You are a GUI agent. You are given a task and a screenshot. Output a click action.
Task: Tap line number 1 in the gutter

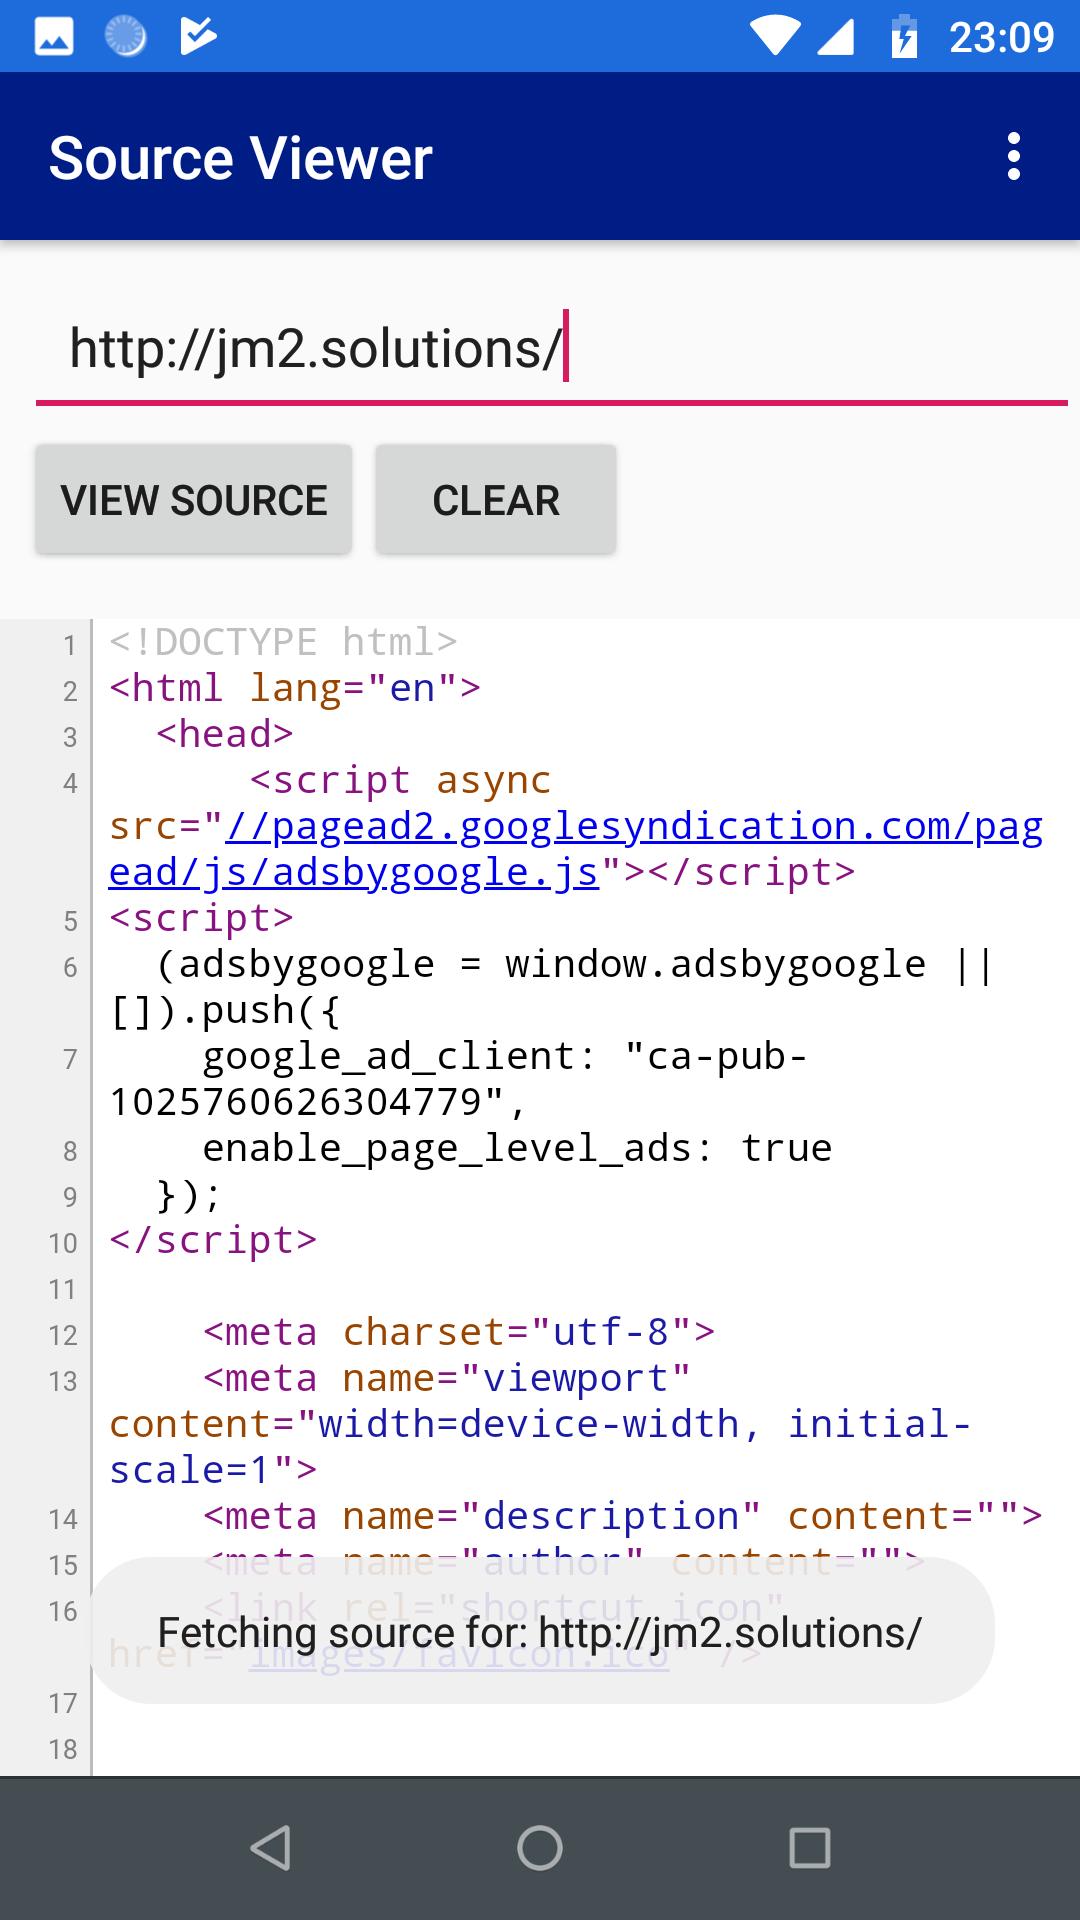tap(70, 645)
